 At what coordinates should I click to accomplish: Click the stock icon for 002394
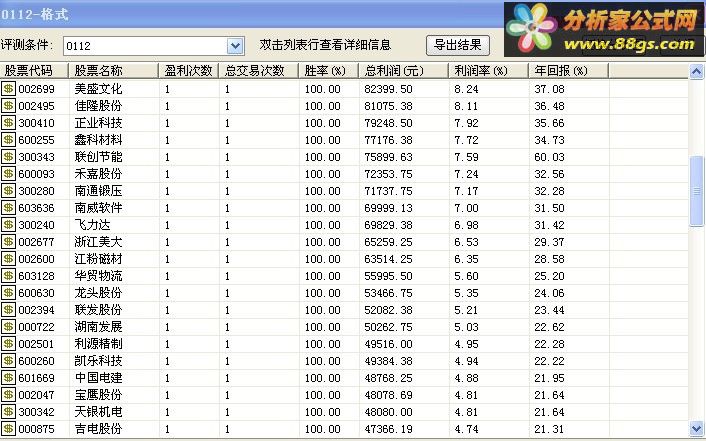pyautogui.click(x=8, y=310)
